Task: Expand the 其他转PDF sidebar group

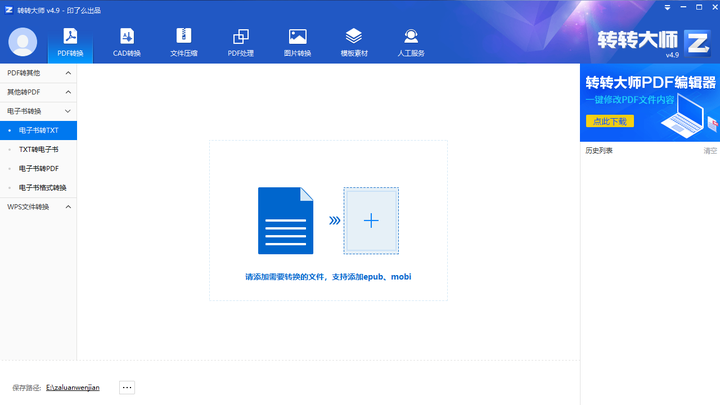Action: (x=38, y=92)
